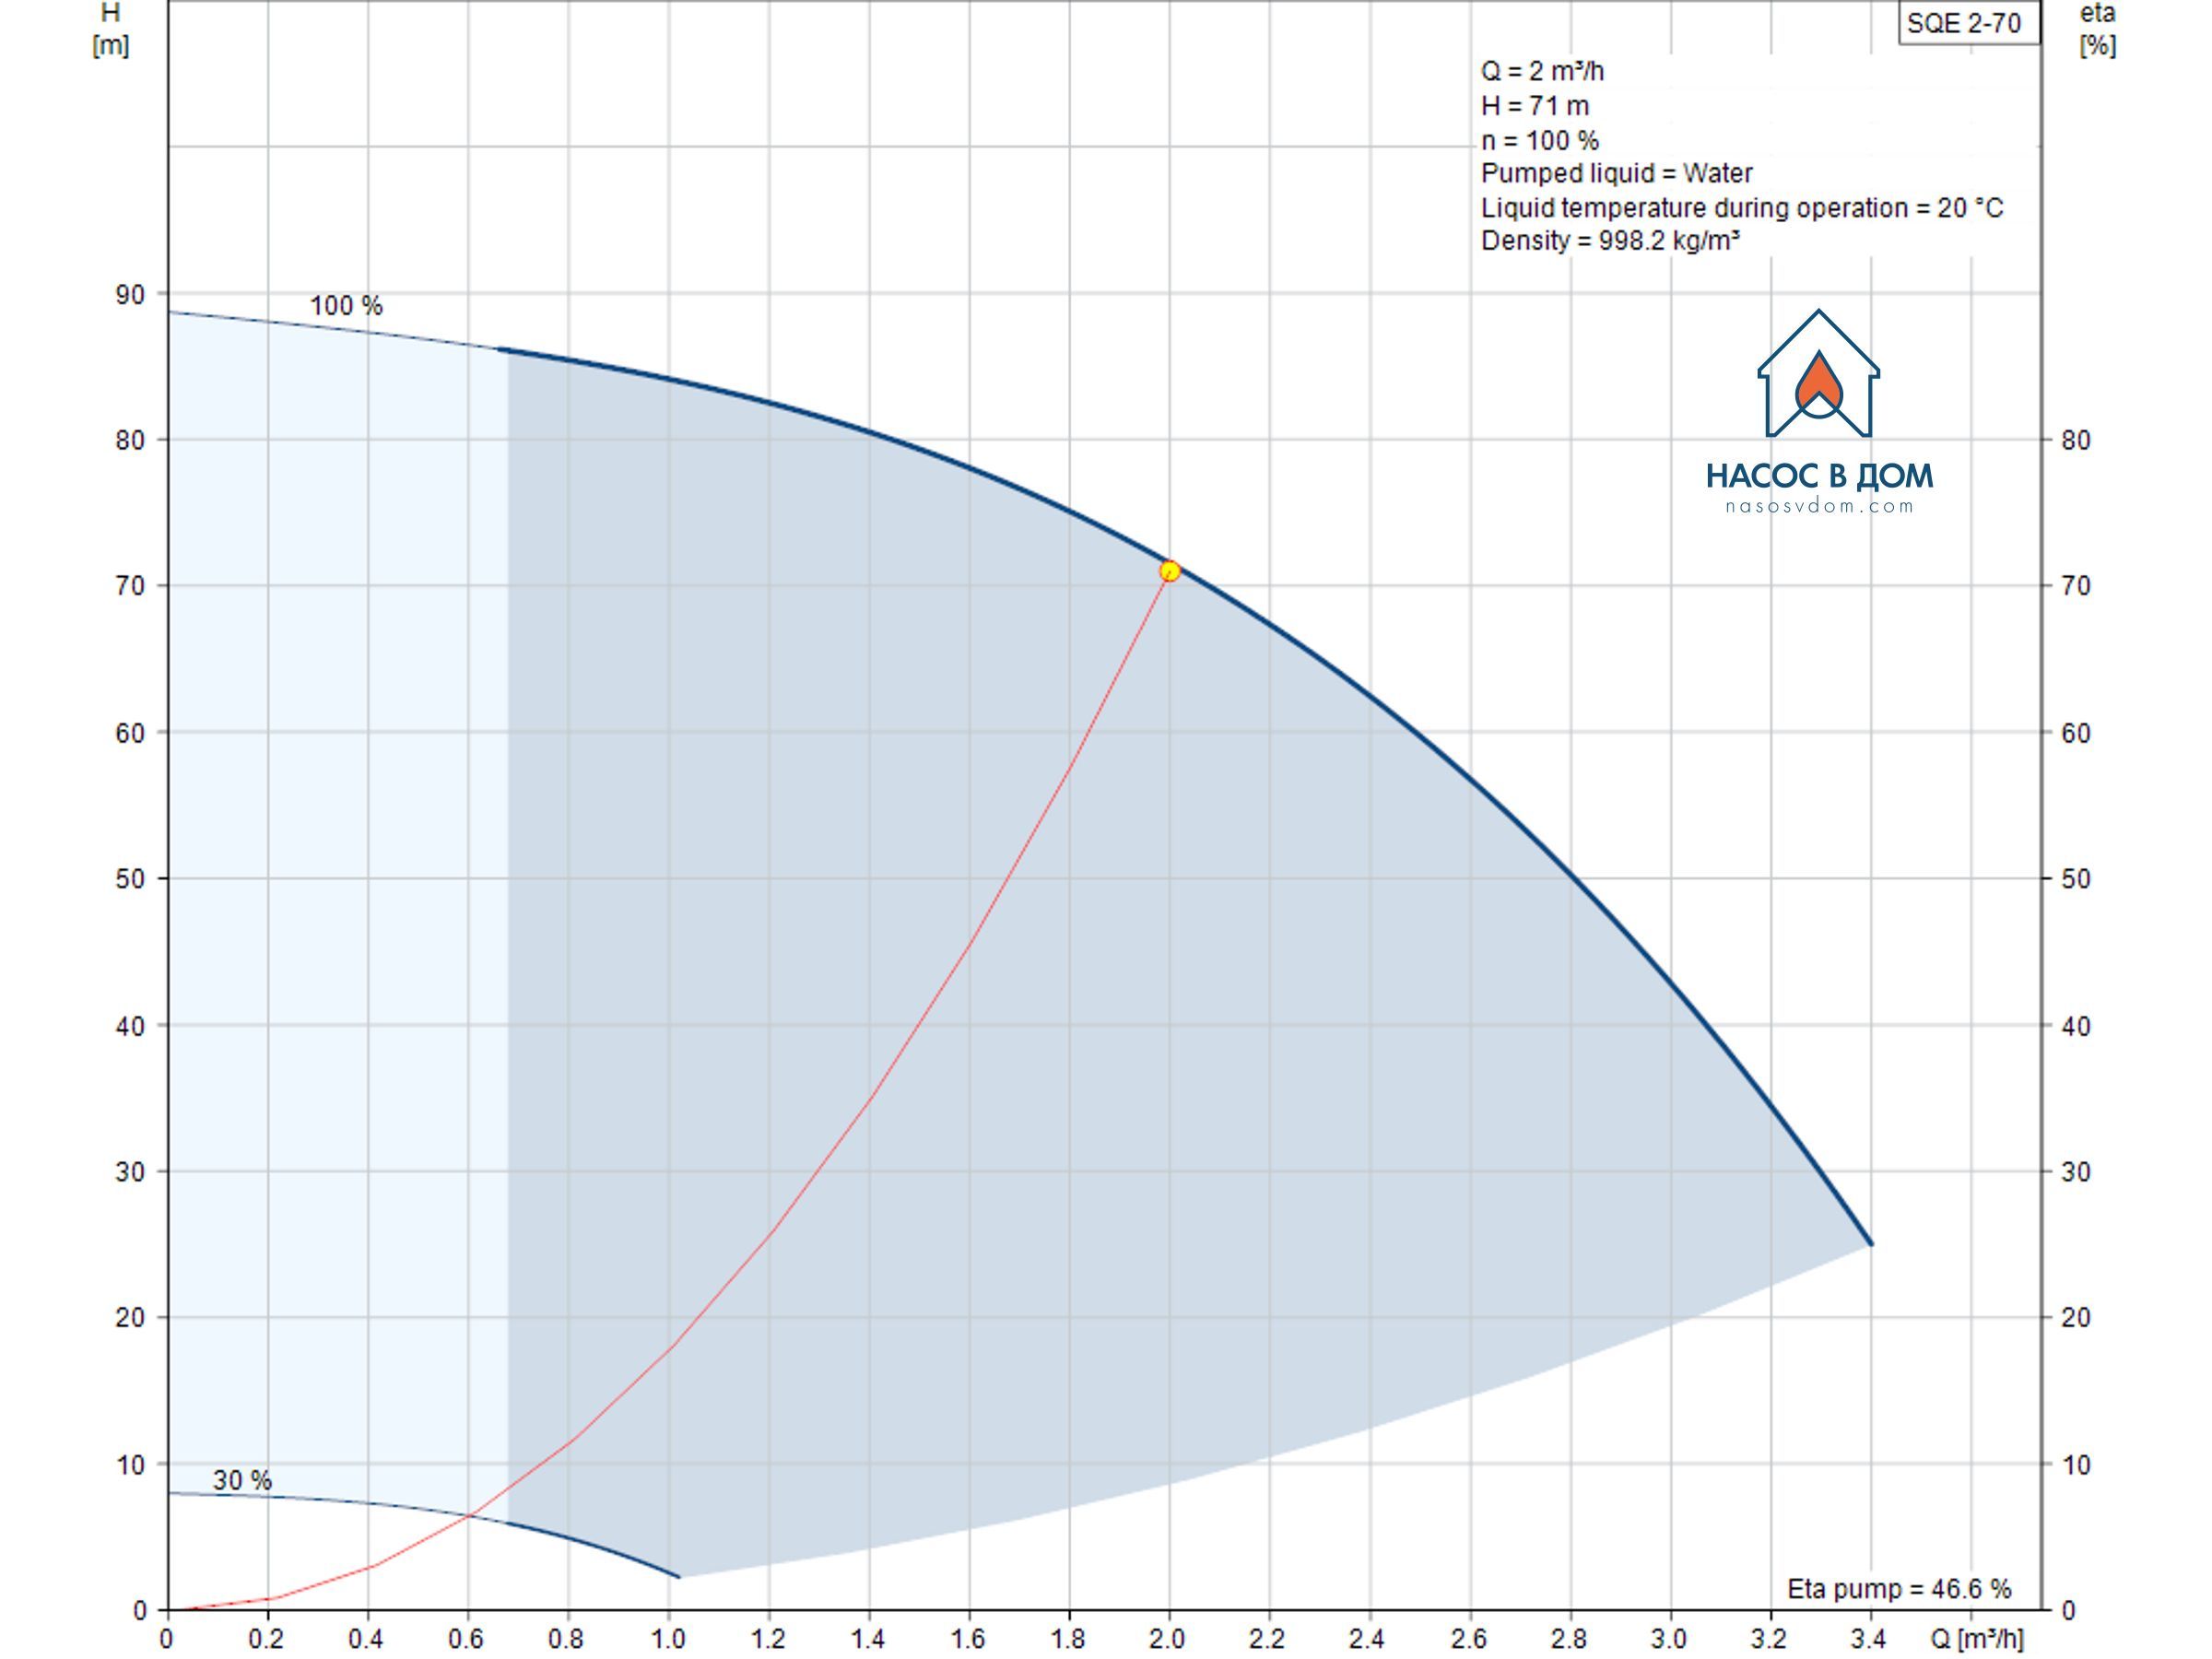Select the Q = 2 m³/h text line
Image resolution: width=2212 pixels, height=1659 pixels.
1542,71
